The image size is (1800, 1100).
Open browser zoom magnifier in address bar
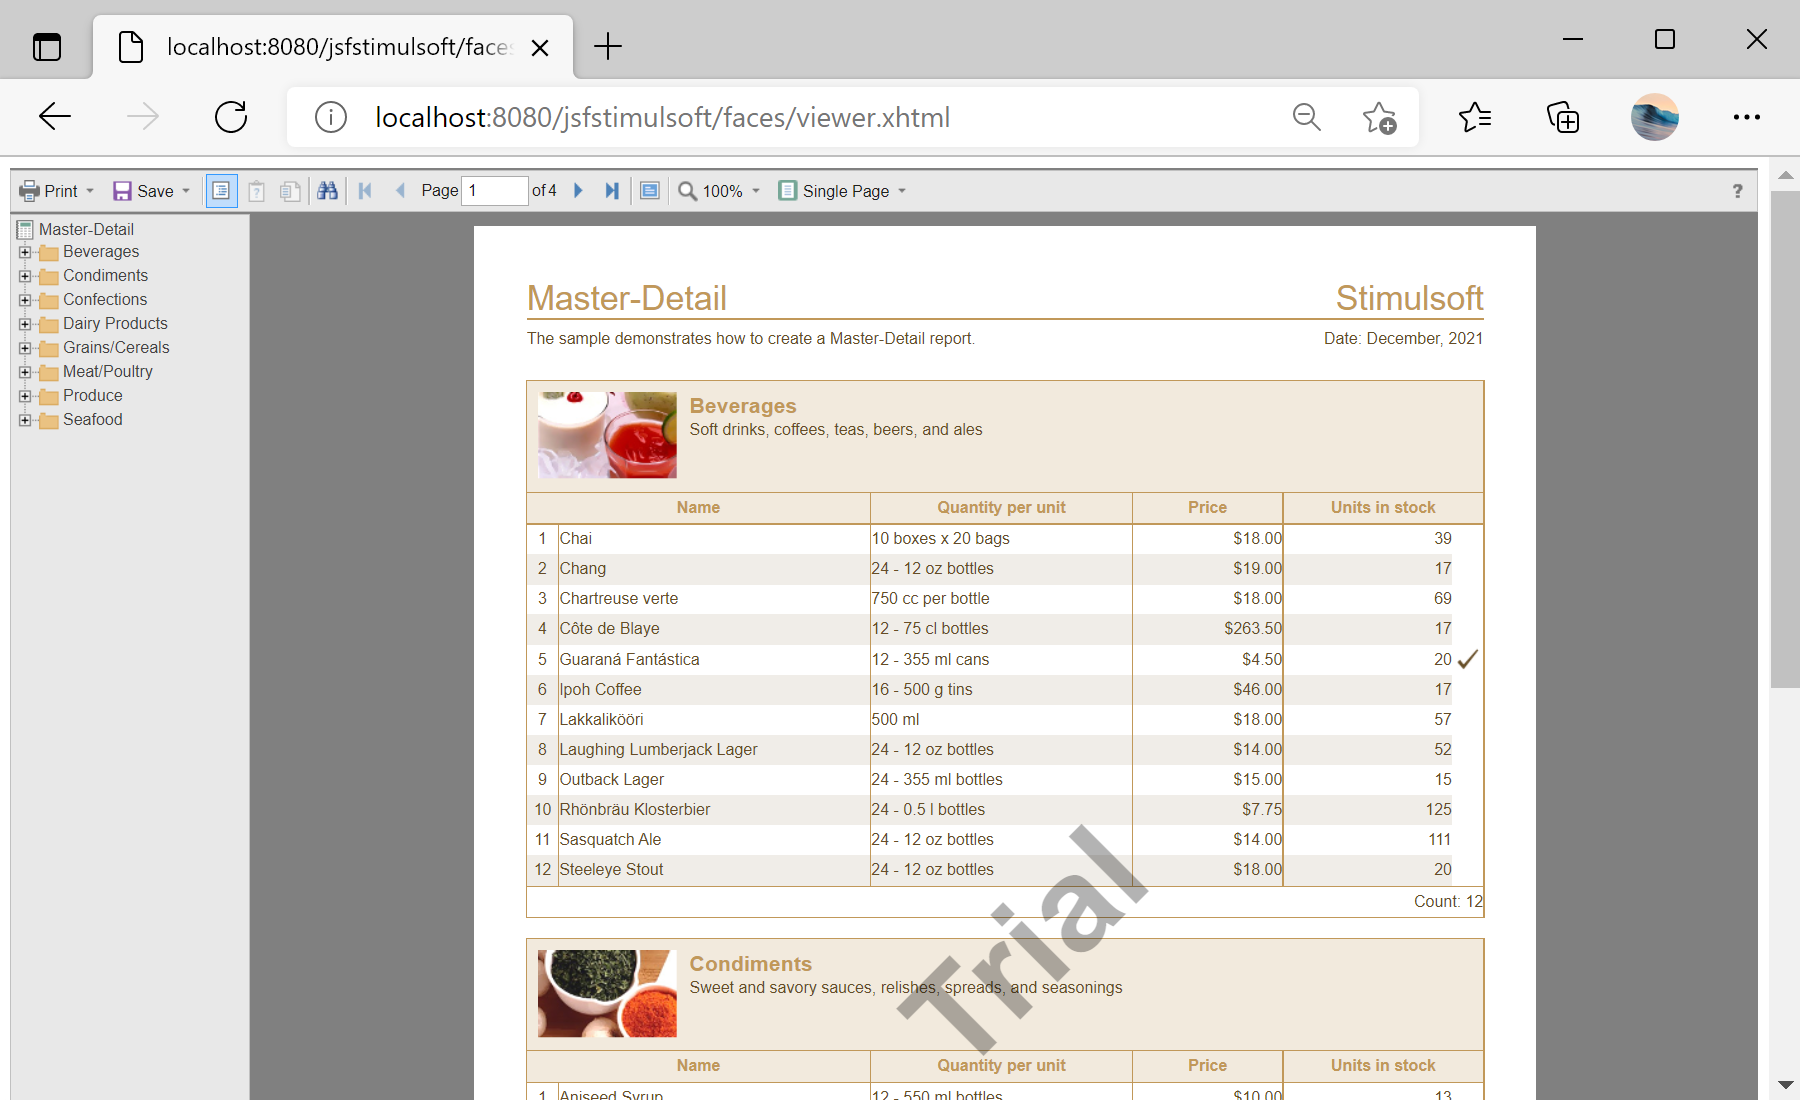pos(1306,117)
